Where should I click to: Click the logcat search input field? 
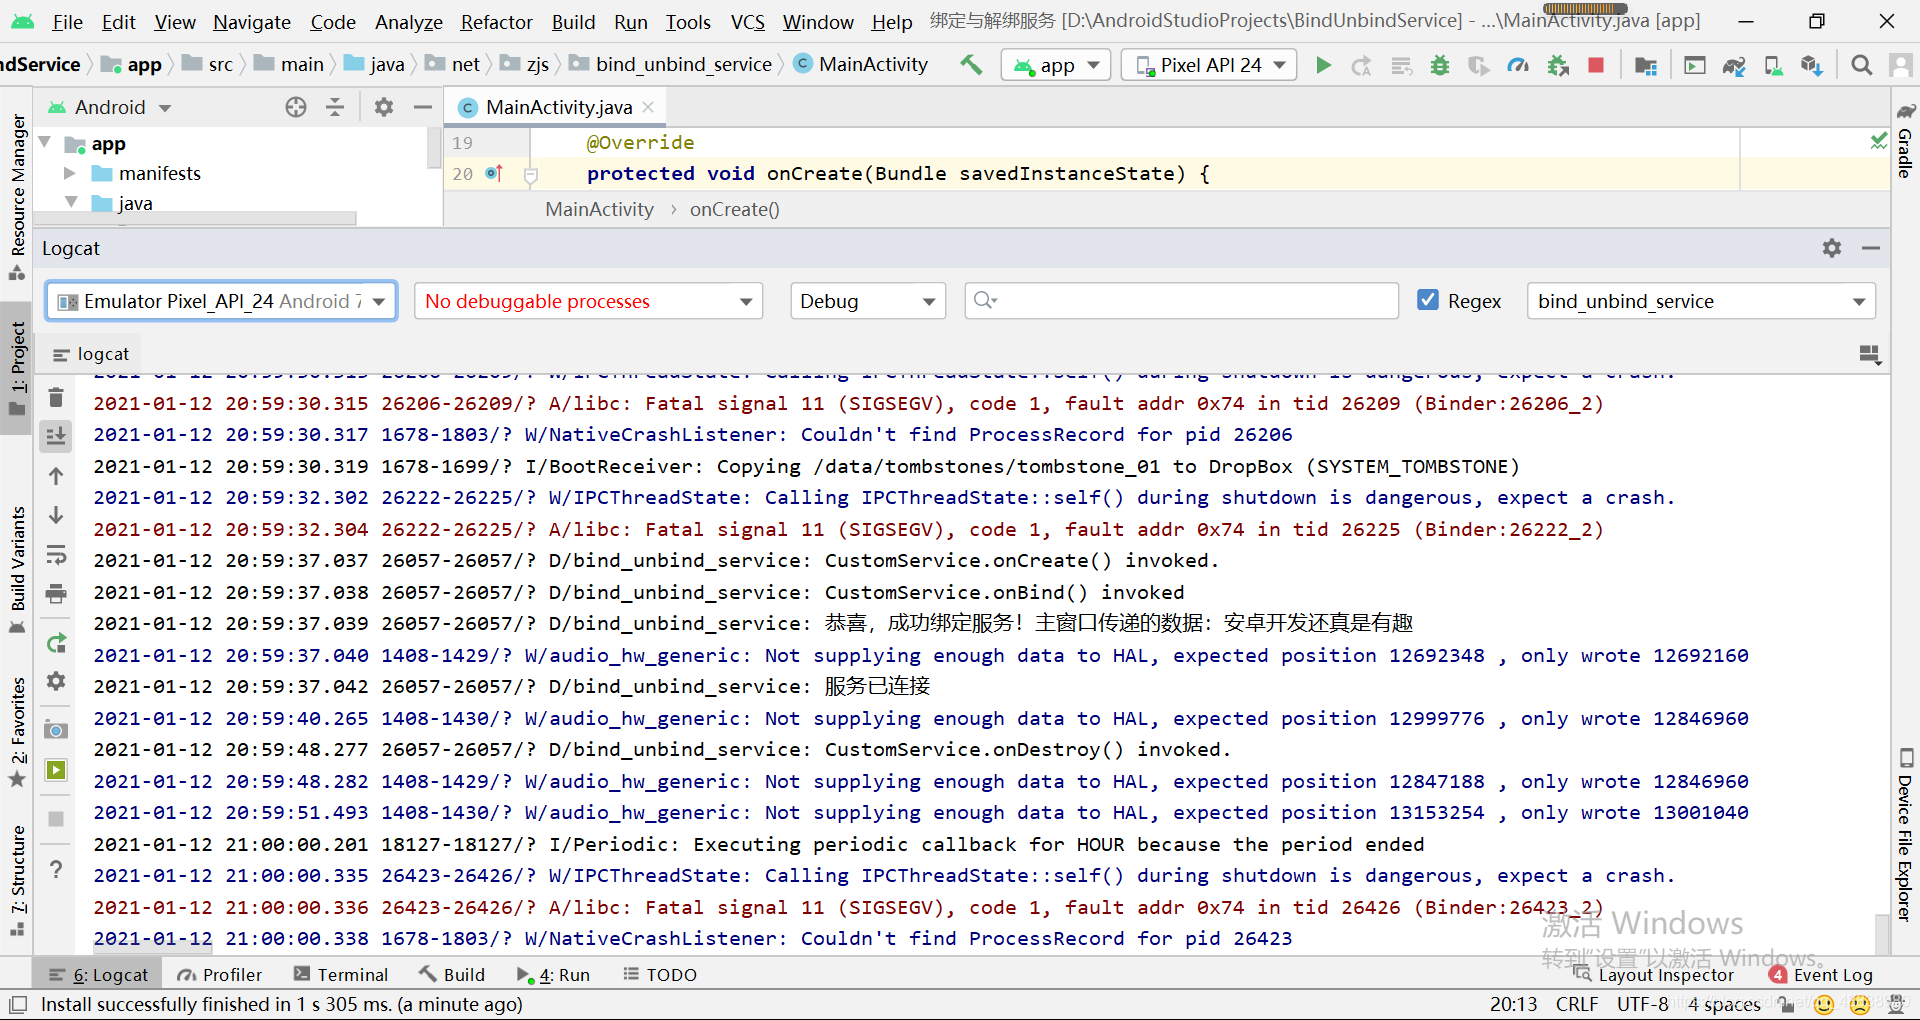[1181, 301]
